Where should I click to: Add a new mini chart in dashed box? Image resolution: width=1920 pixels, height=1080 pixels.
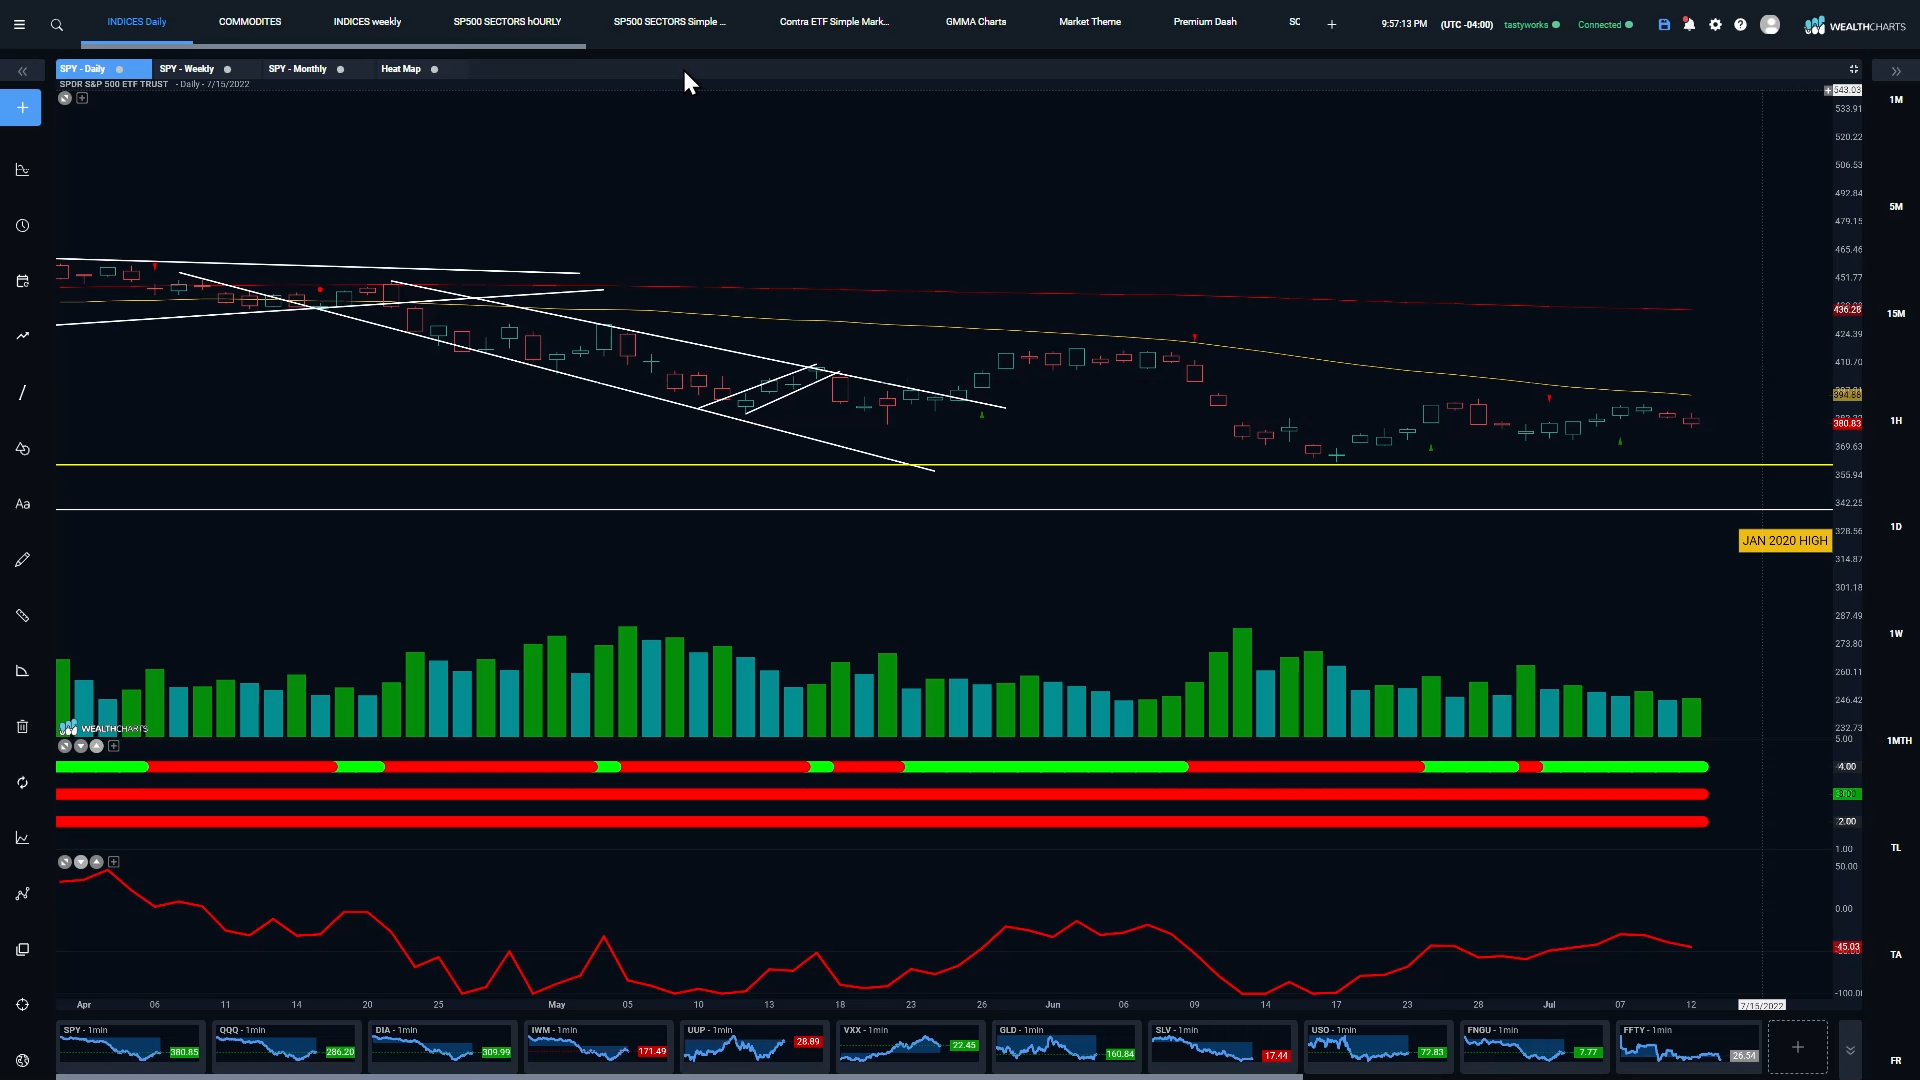point(1797,1047)
